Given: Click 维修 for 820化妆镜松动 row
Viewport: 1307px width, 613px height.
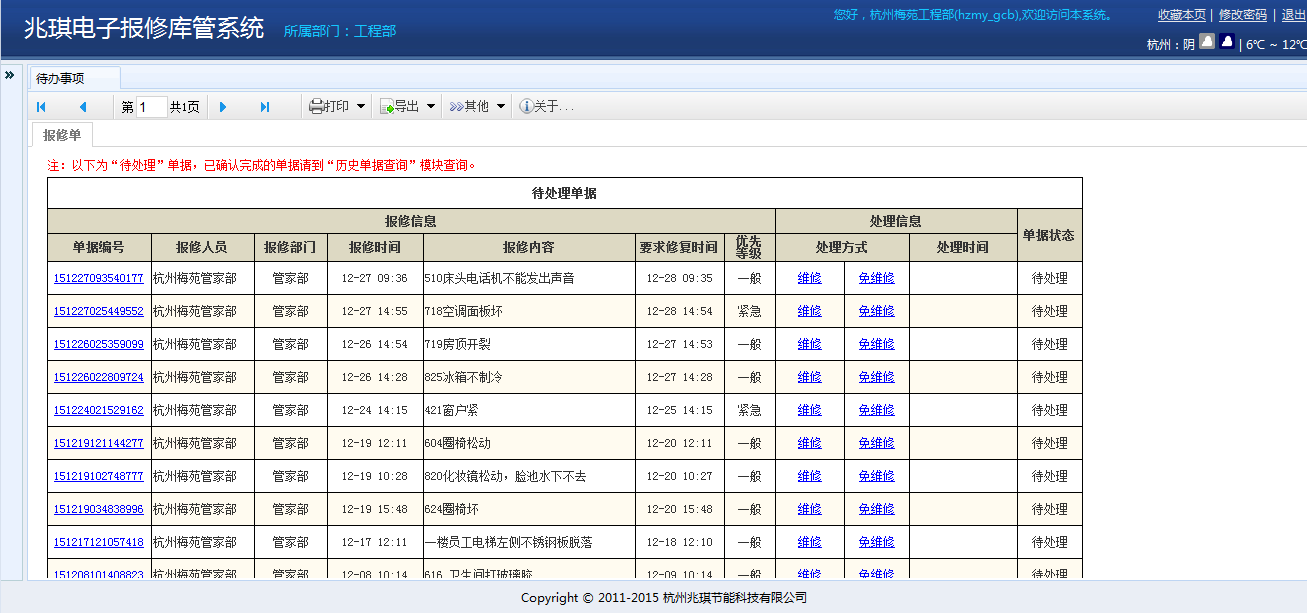Looking at the screenshot, I should coord(810,477).
